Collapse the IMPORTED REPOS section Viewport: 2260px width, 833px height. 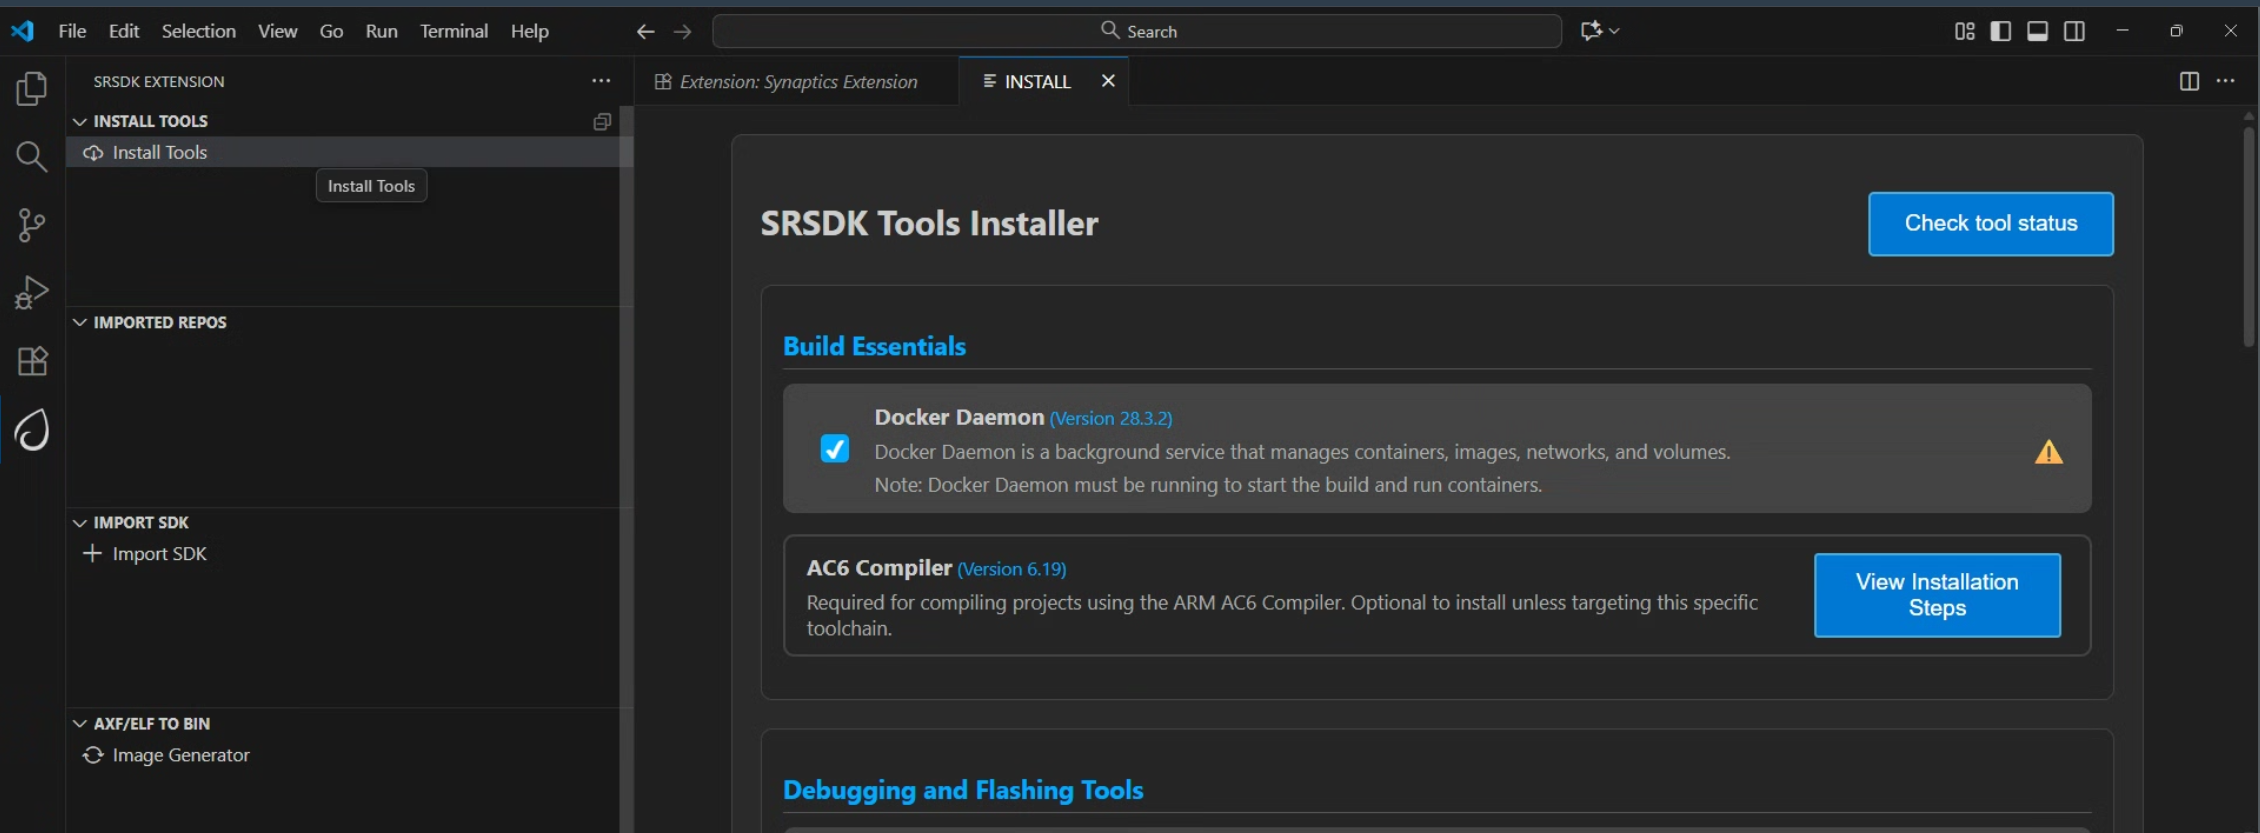[80, 322]
